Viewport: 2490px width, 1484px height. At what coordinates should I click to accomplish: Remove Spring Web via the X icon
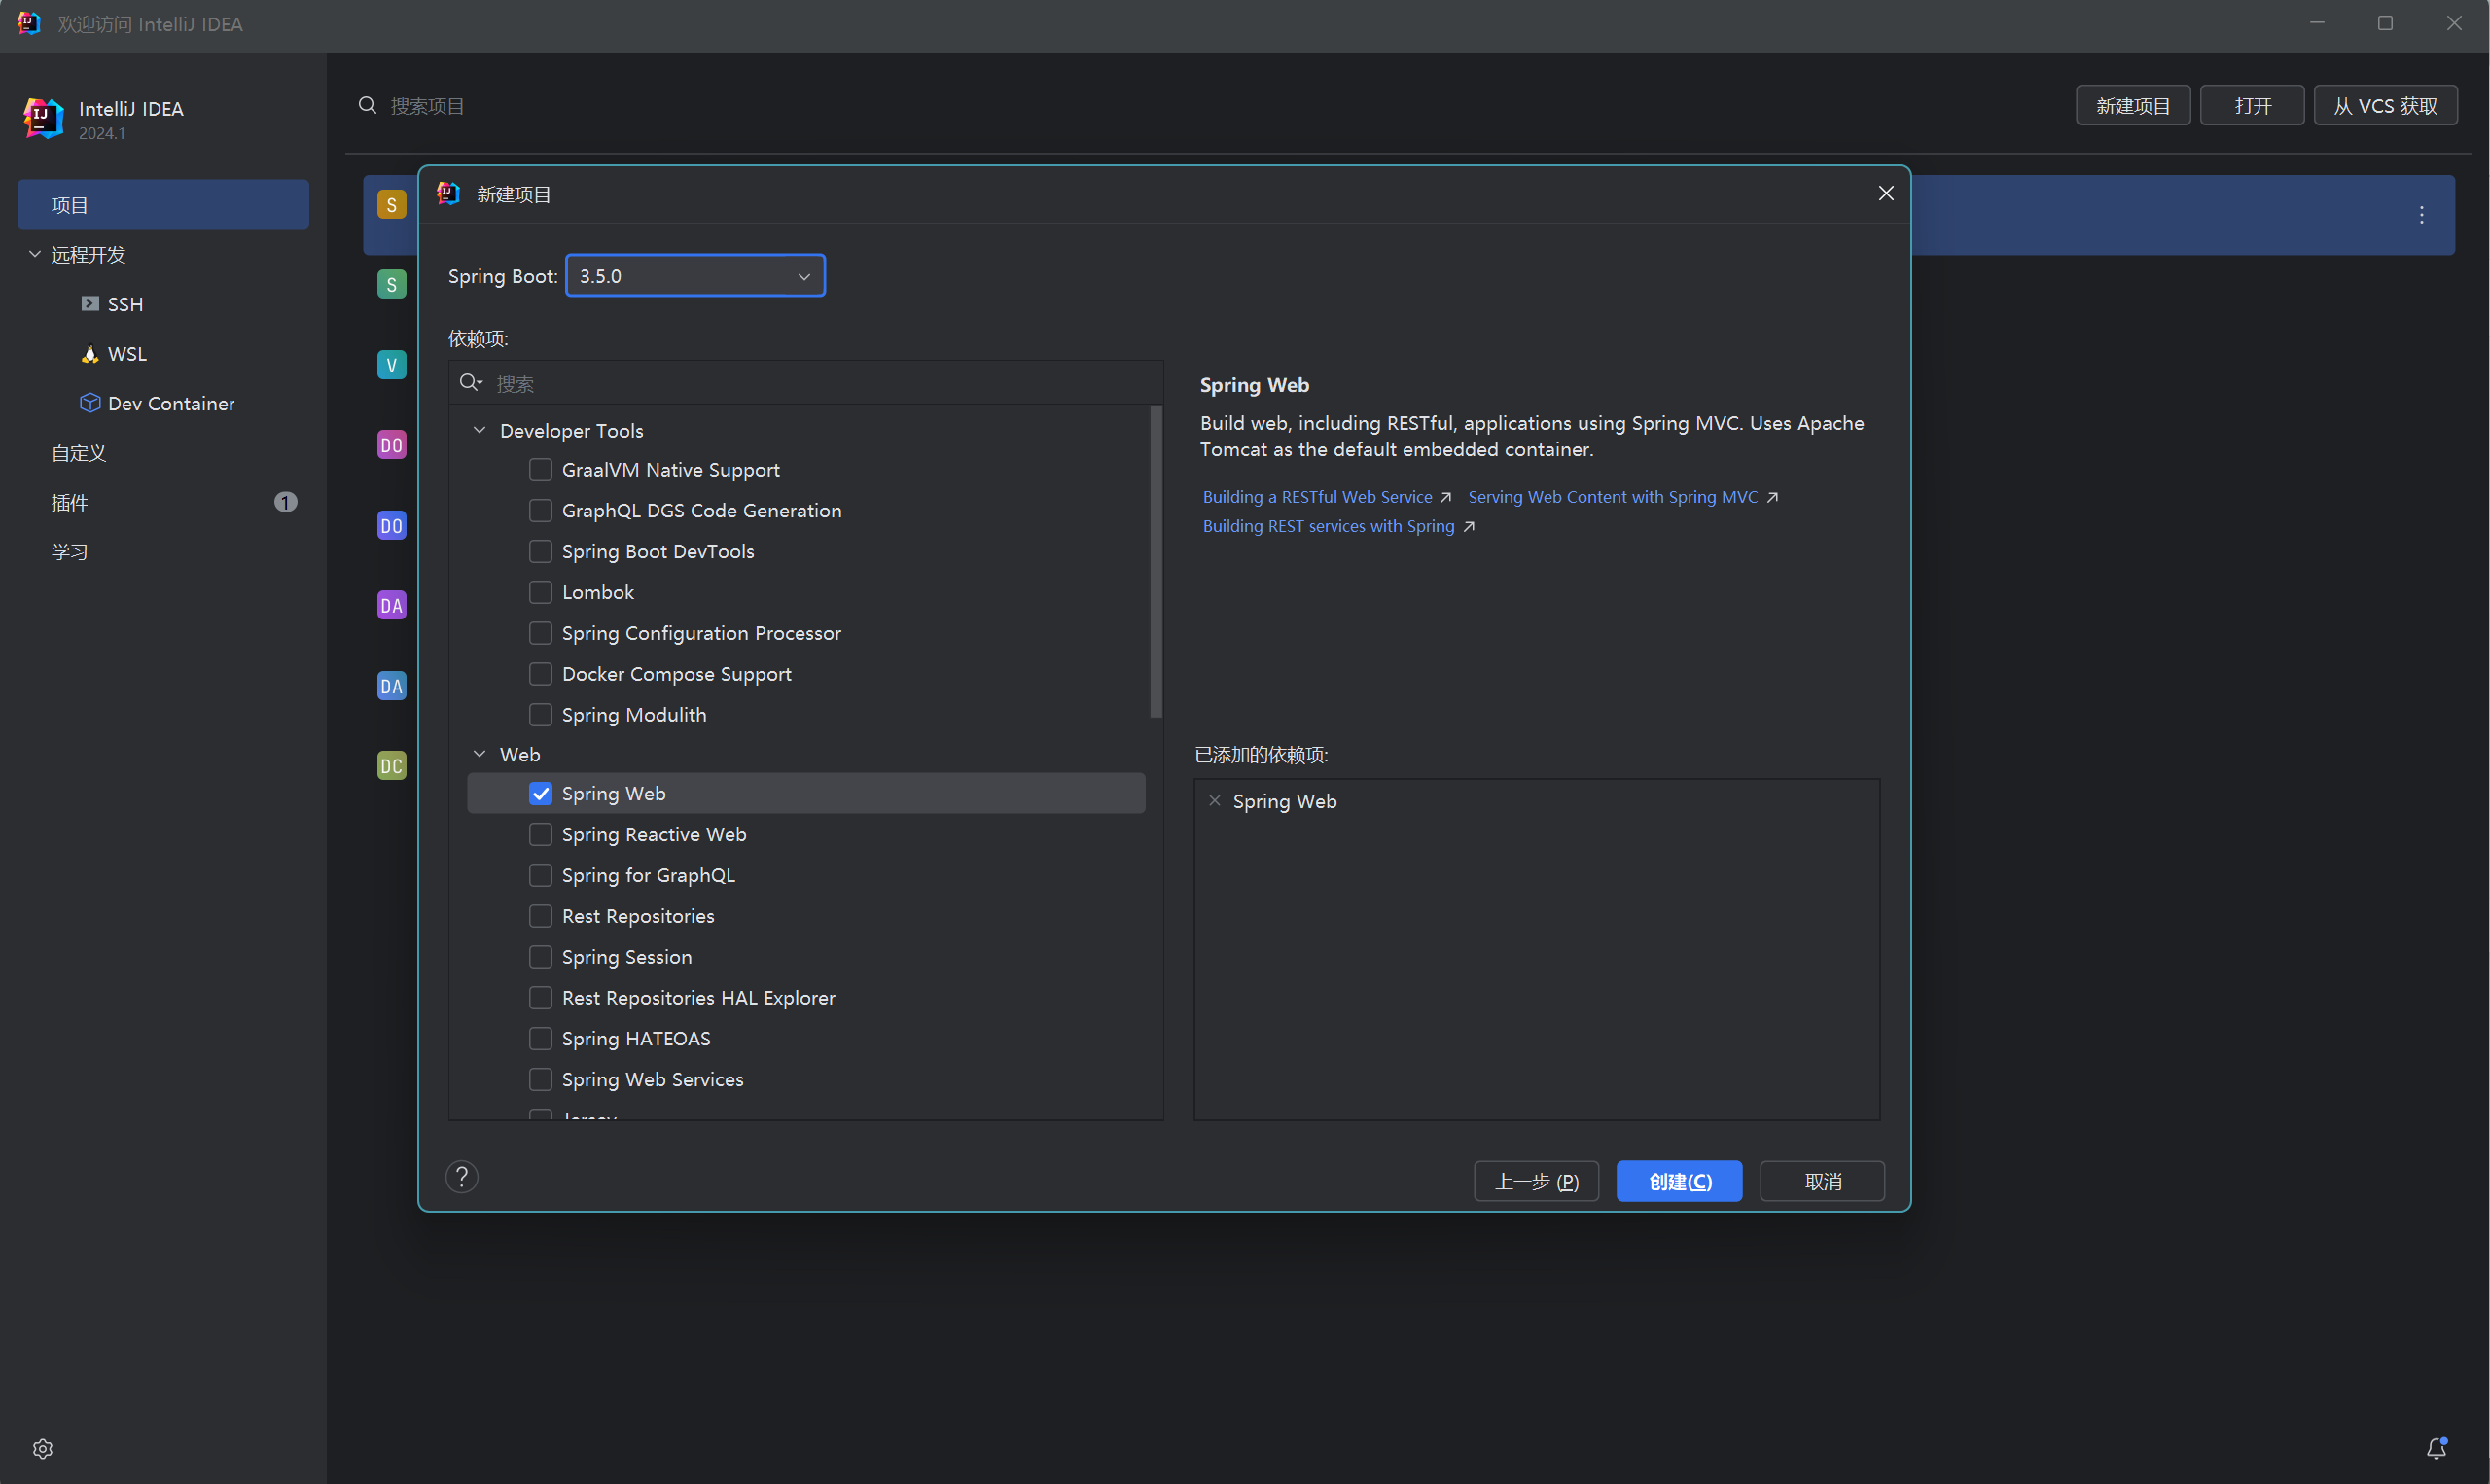(x=1214, y=801)
